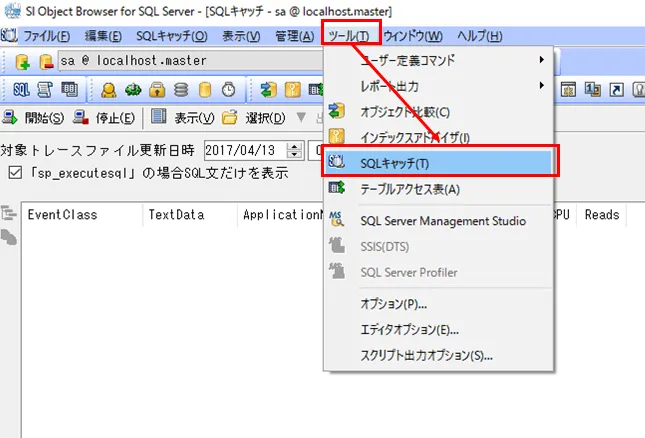Screen dimensions: 645x438
Task: Click the tree view icon left of EventClass
Action: tap(9, 213)
